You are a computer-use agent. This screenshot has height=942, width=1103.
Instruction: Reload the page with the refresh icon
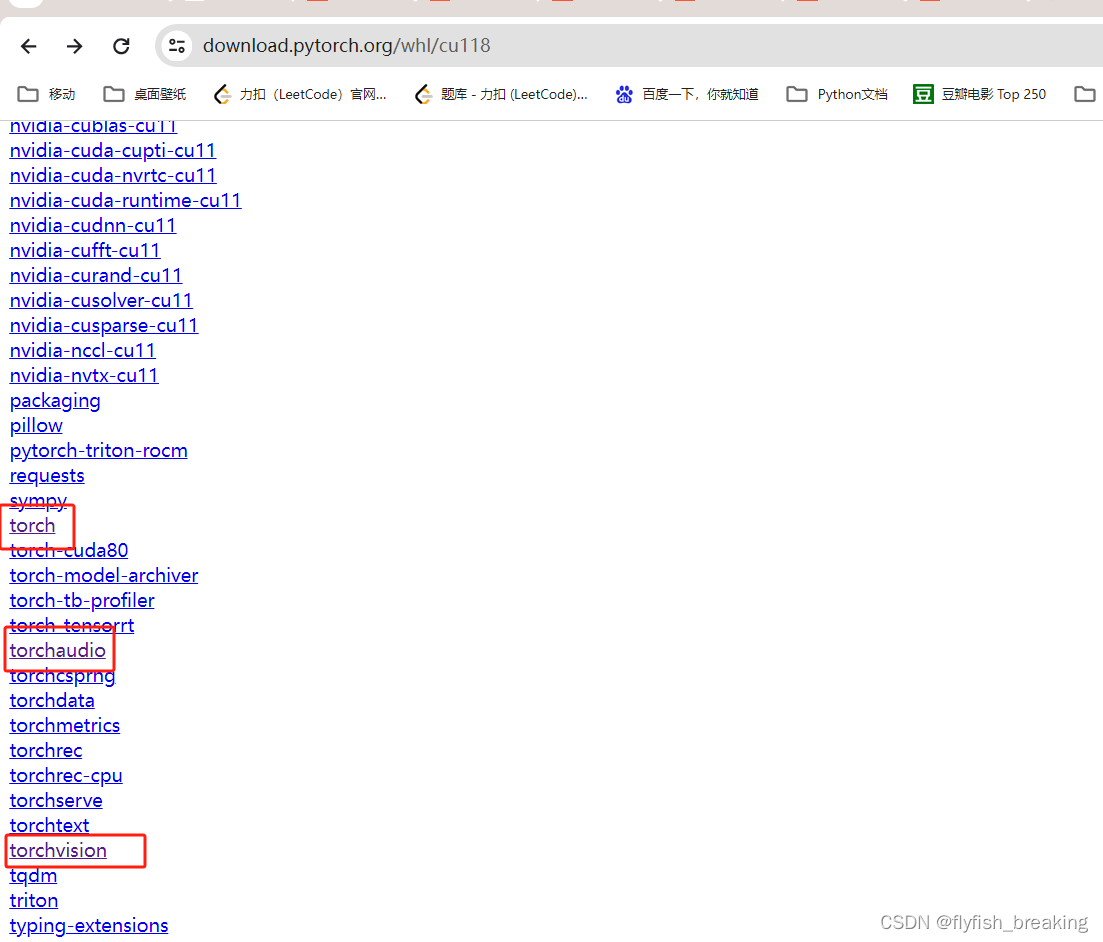tap(121, 46)
